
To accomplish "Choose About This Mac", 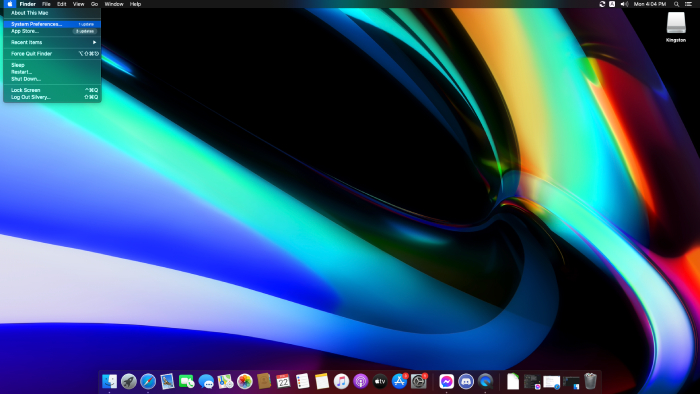I will tap(52, 13).
